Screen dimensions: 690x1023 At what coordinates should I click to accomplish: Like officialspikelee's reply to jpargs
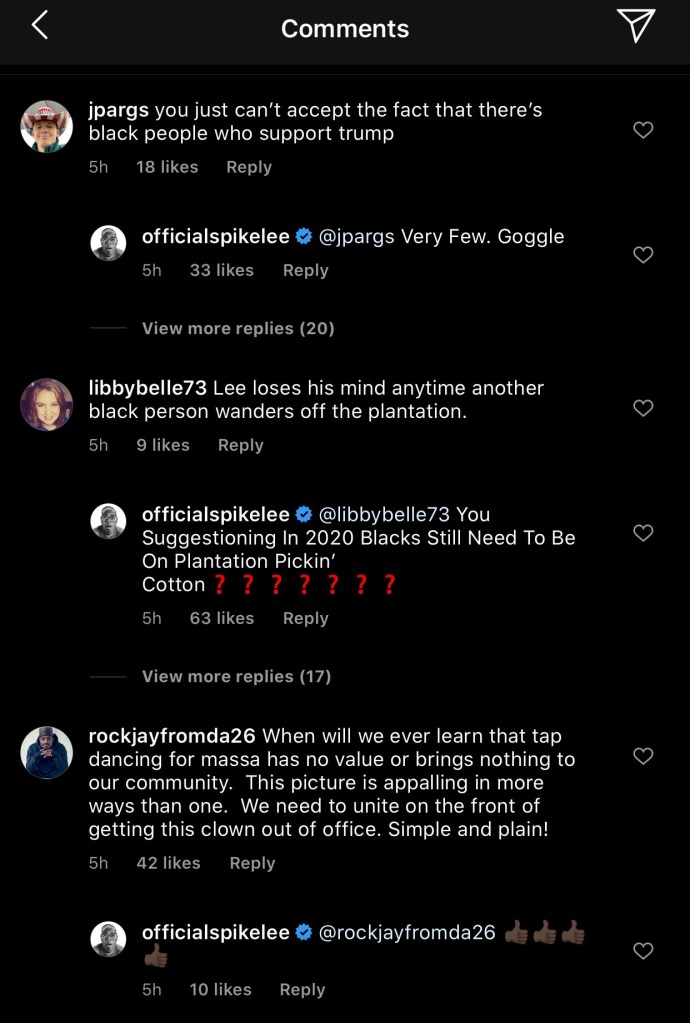pyautogui.click(x=644, y=255)
